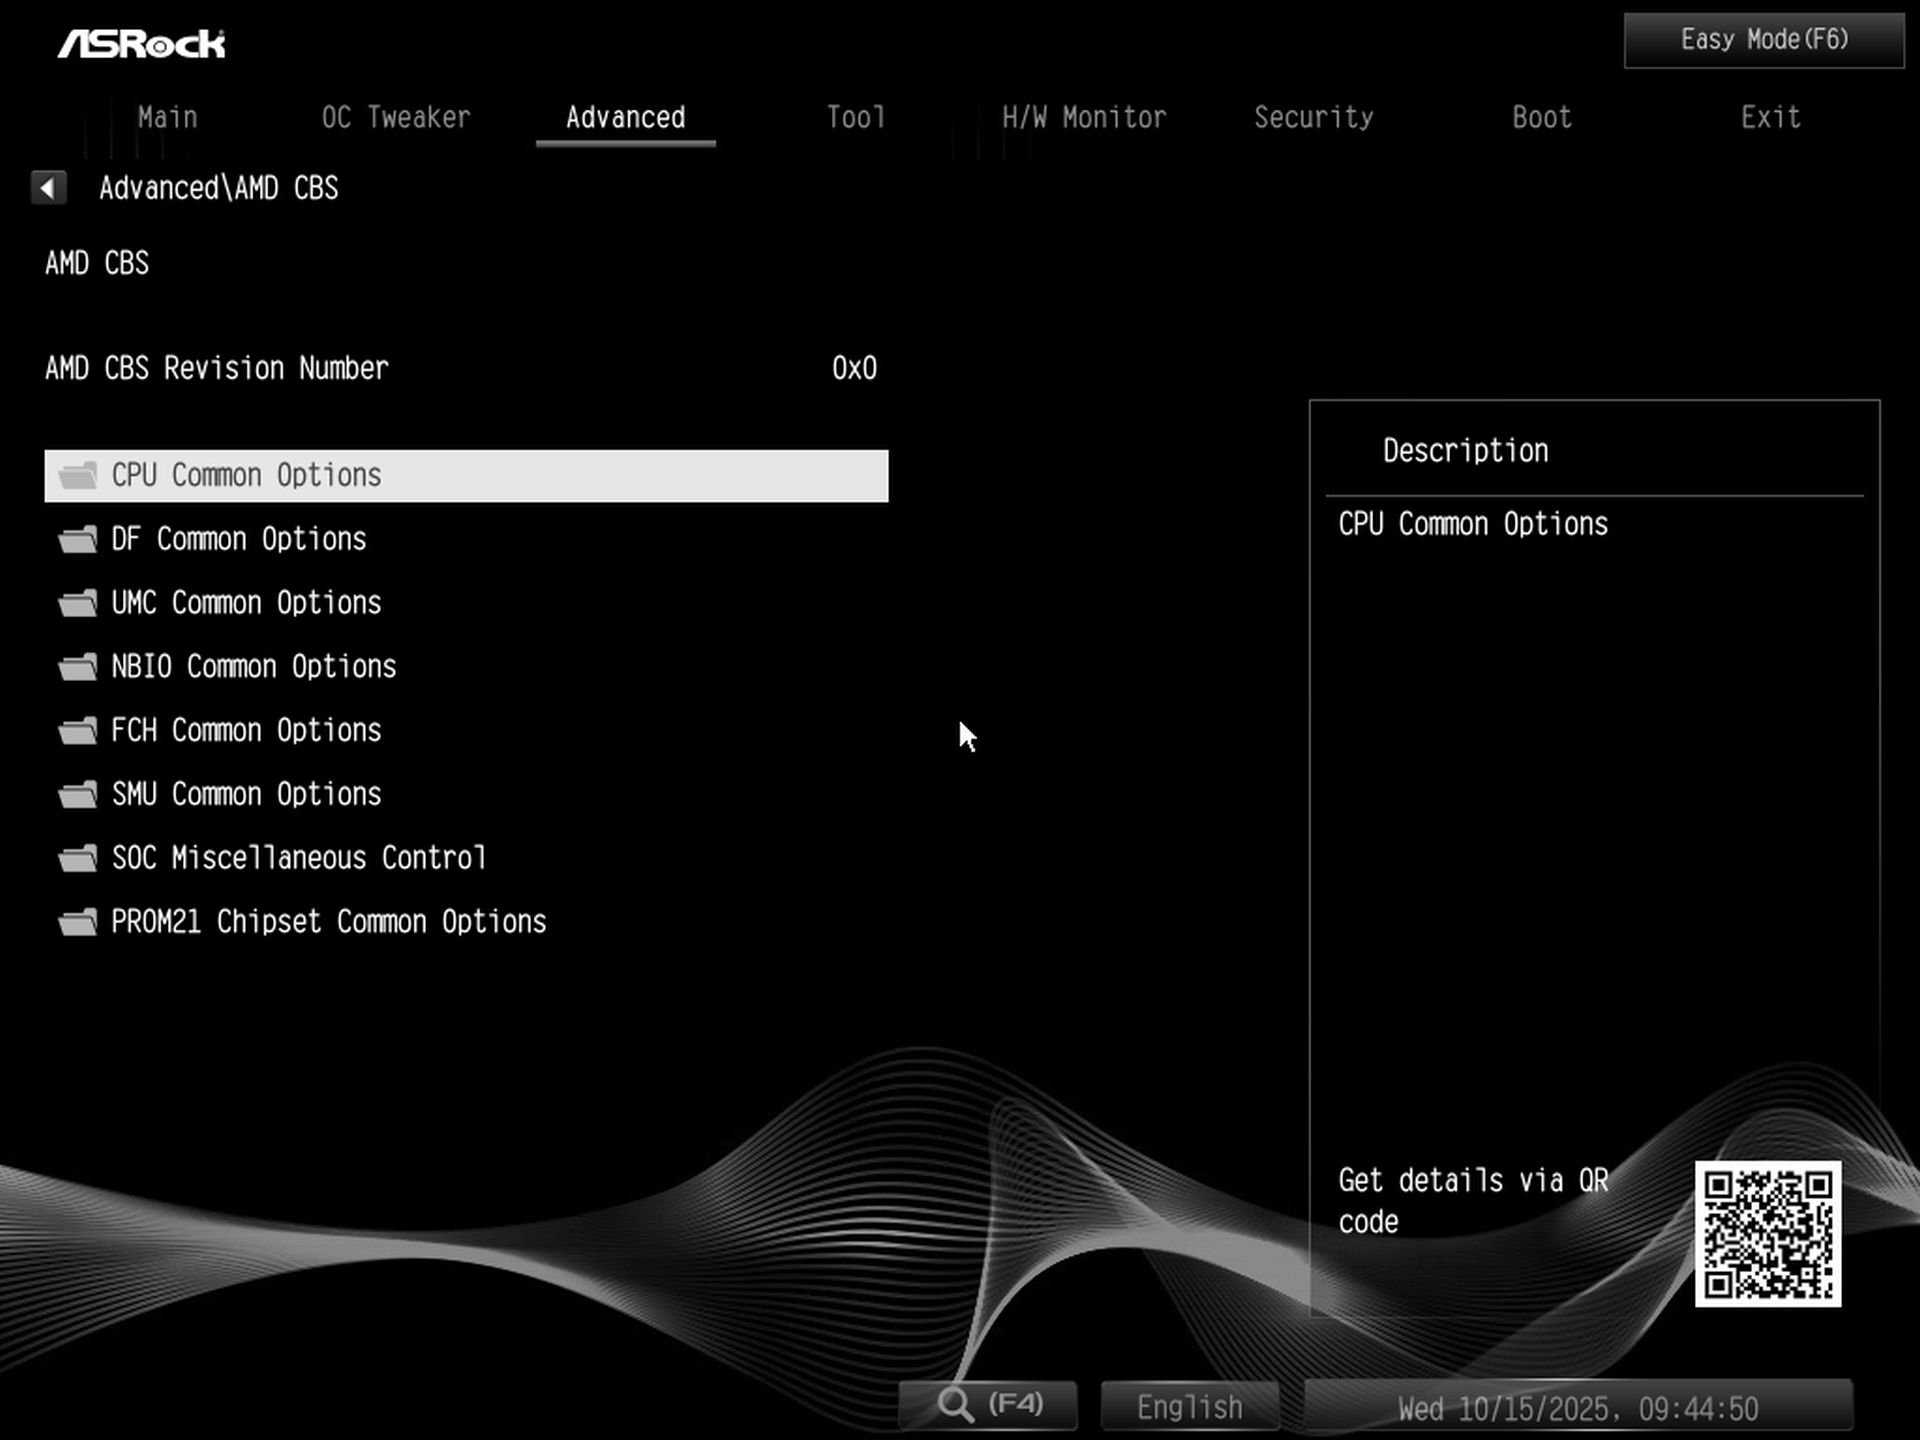Open the Boot menu tab
The height and width of the screenshot is (1440, 1920).
tap(1540, 117)
